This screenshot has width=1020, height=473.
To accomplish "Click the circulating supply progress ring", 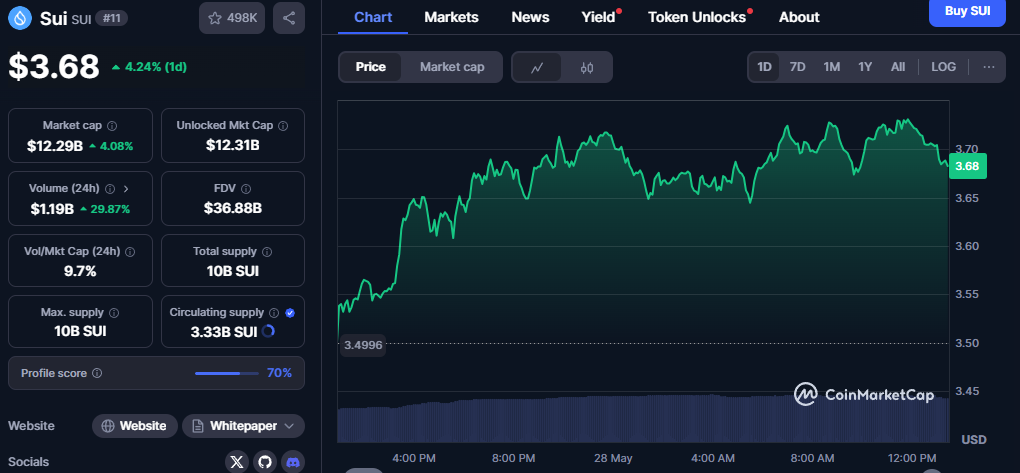I will tap(268, 332).
